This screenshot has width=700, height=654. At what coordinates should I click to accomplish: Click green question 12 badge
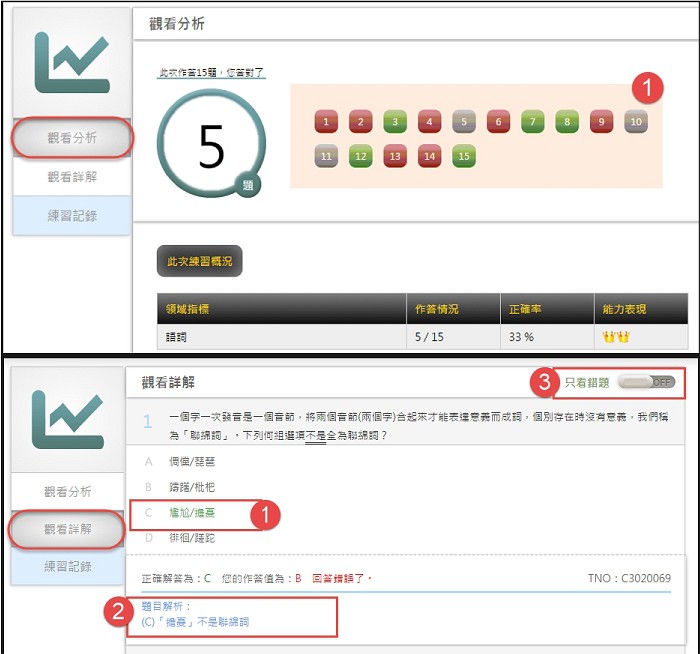click(361, 156)
